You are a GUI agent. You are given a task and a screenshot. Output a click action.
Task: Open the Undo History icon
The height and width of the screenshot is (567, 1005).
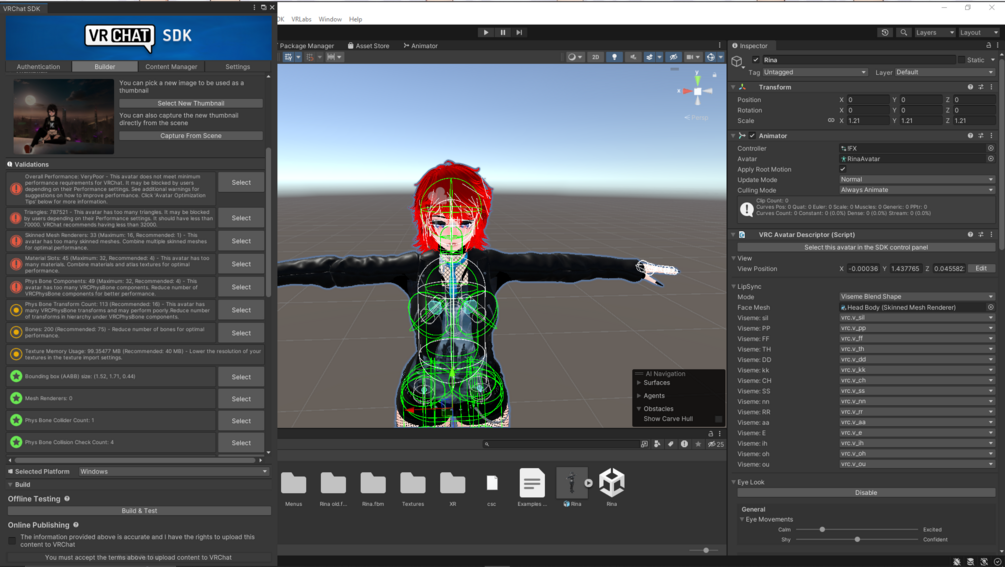click(x=885, y=32)
